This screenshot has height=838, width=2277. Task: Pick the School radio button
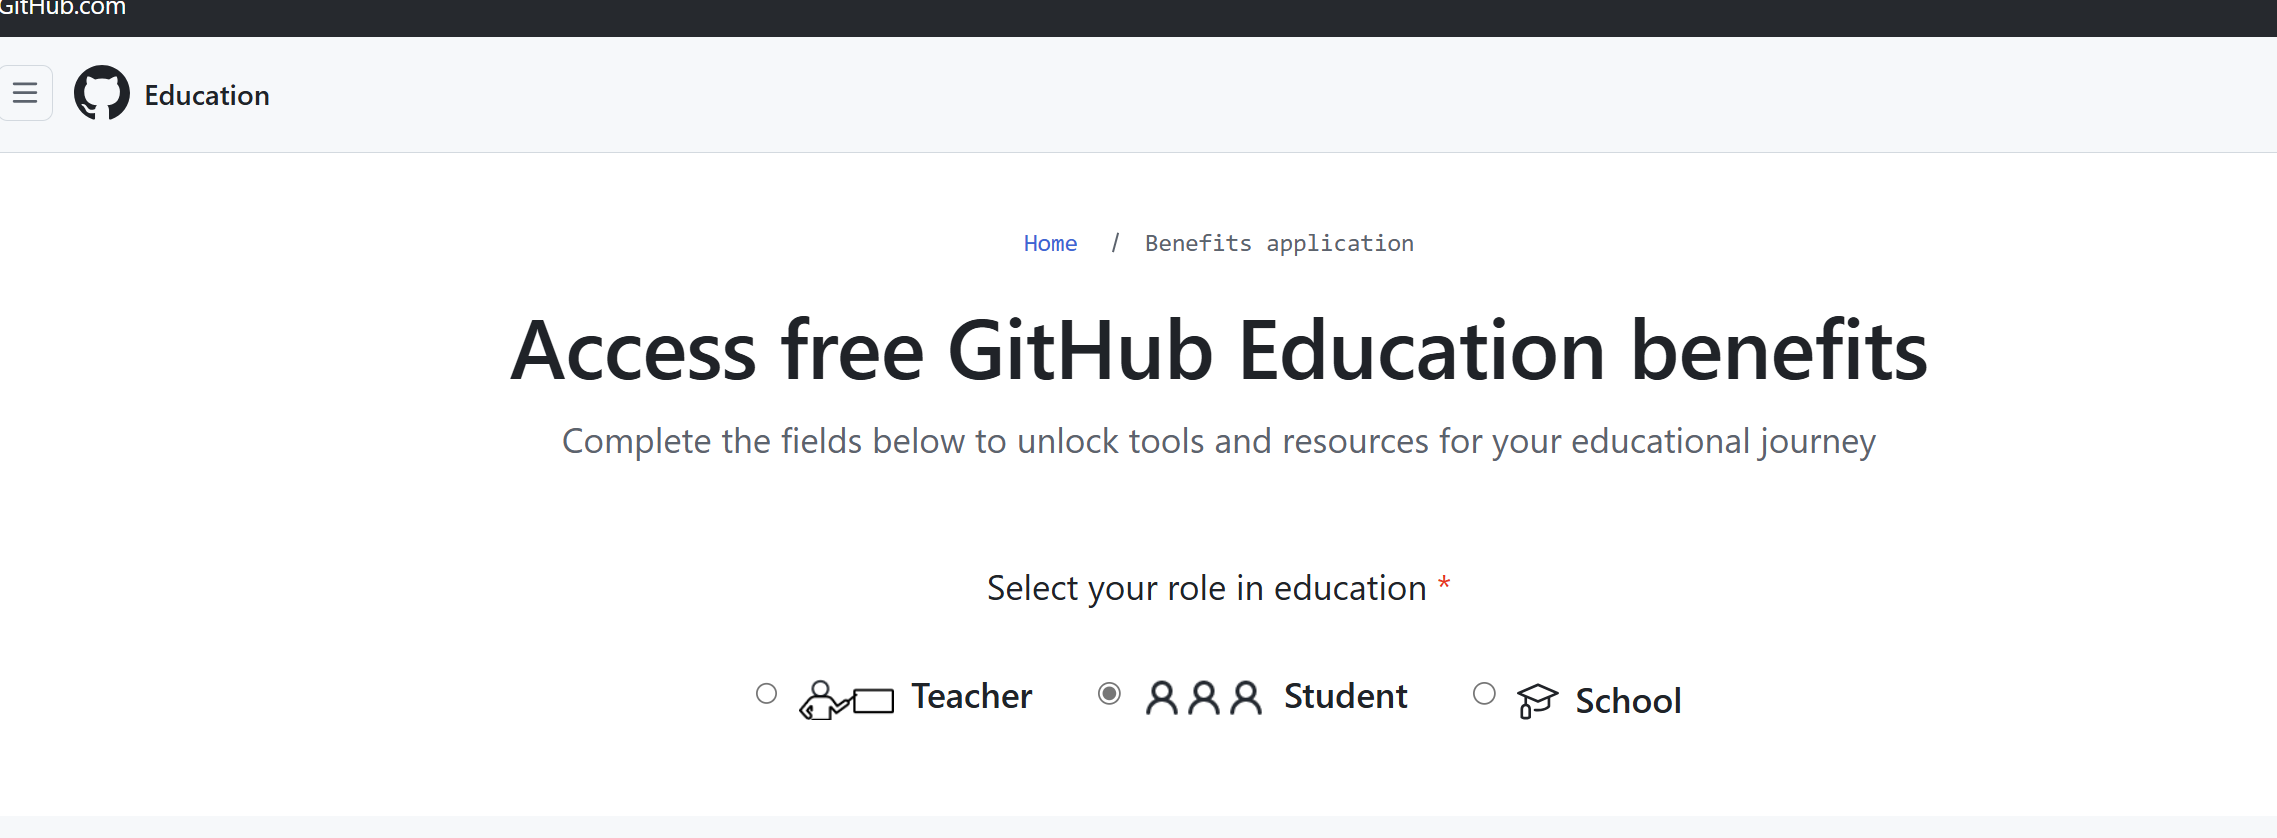[x=1485, y=694]
